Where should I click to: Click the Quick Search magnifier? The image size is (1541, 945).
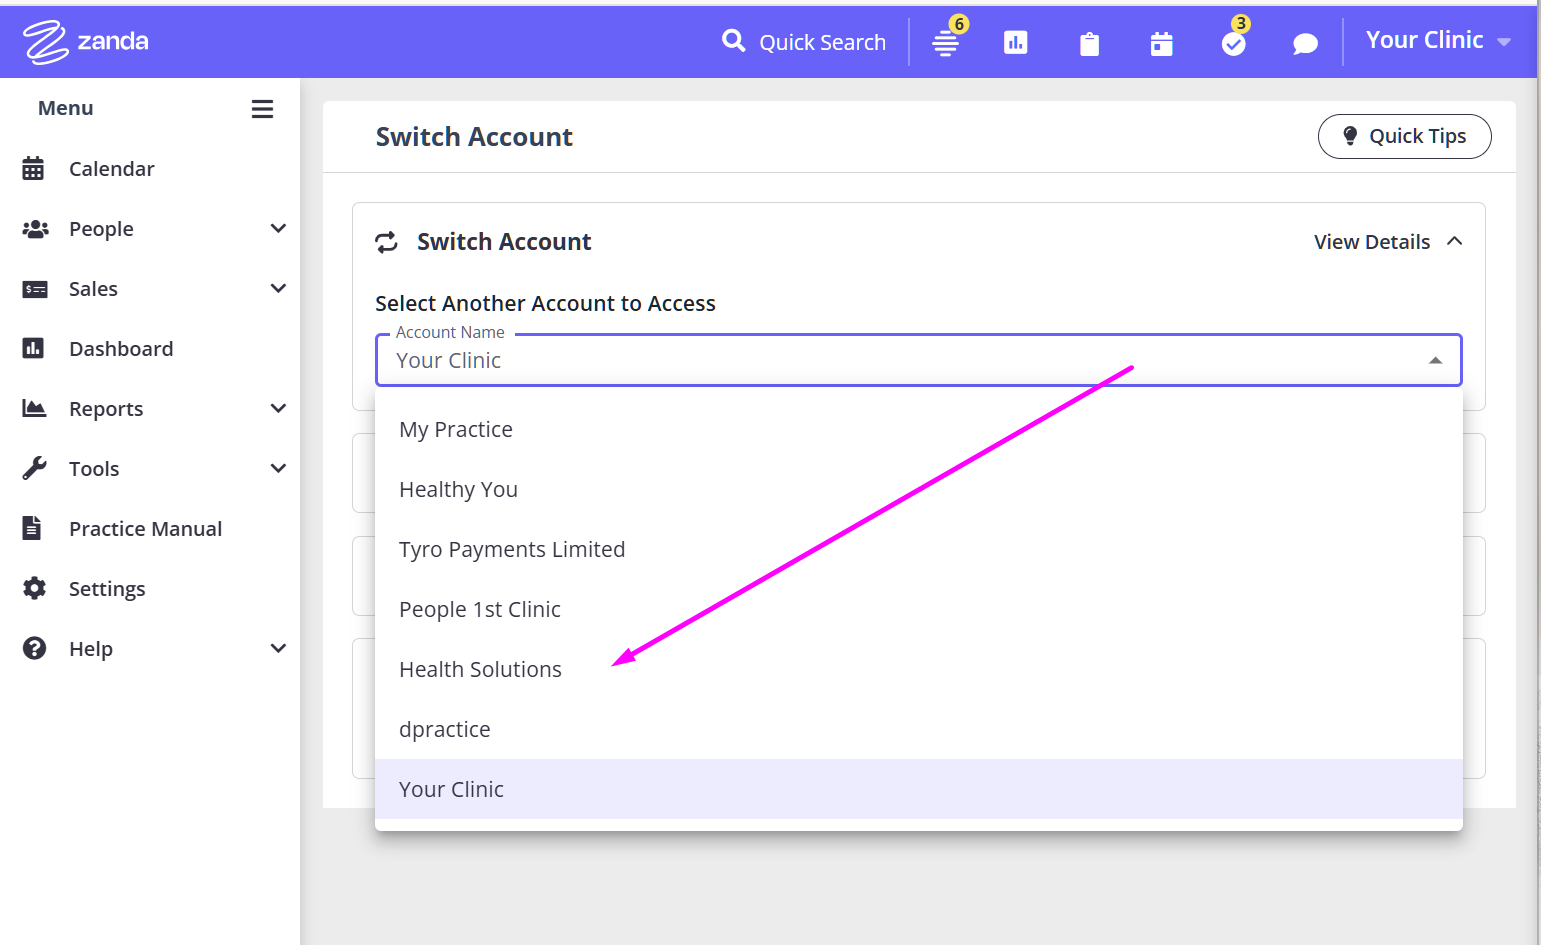[734, 41]
